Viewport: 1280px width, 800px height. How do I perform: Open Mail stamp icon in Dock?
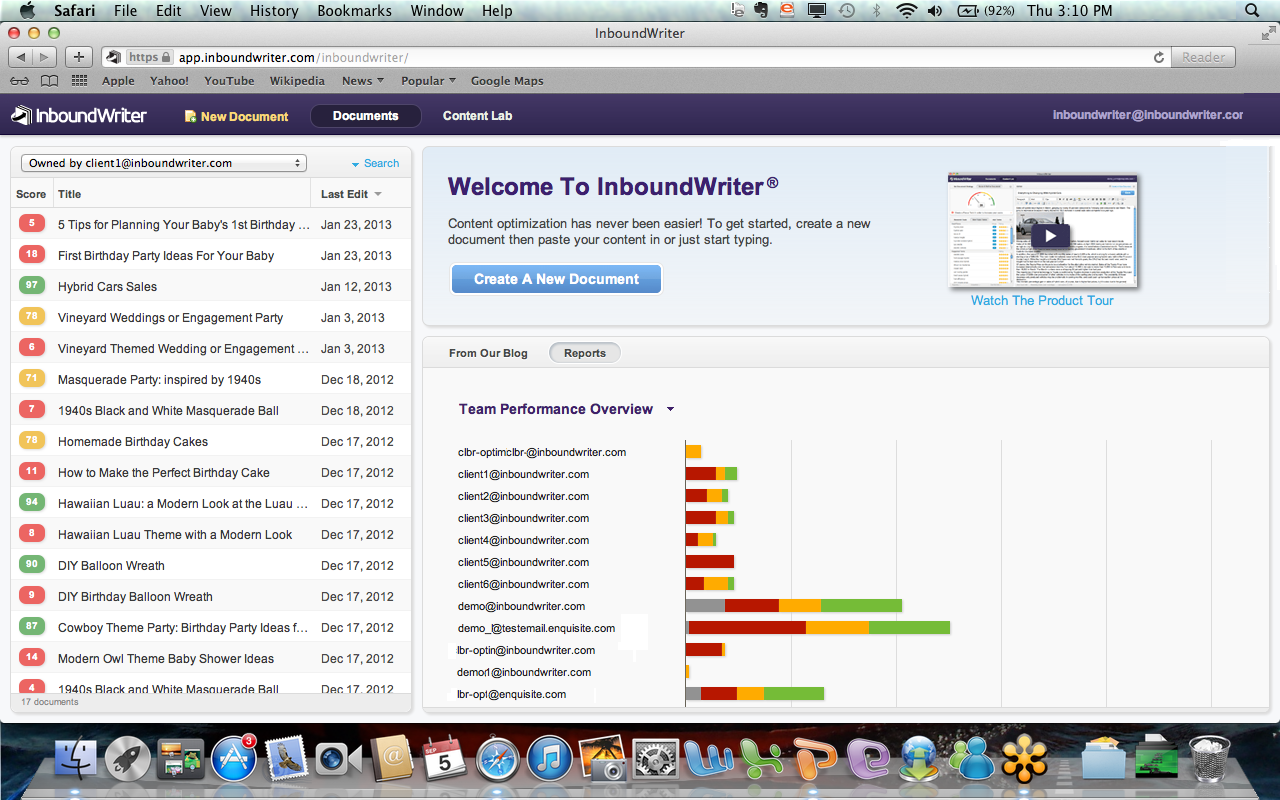[x=286, y=759]
